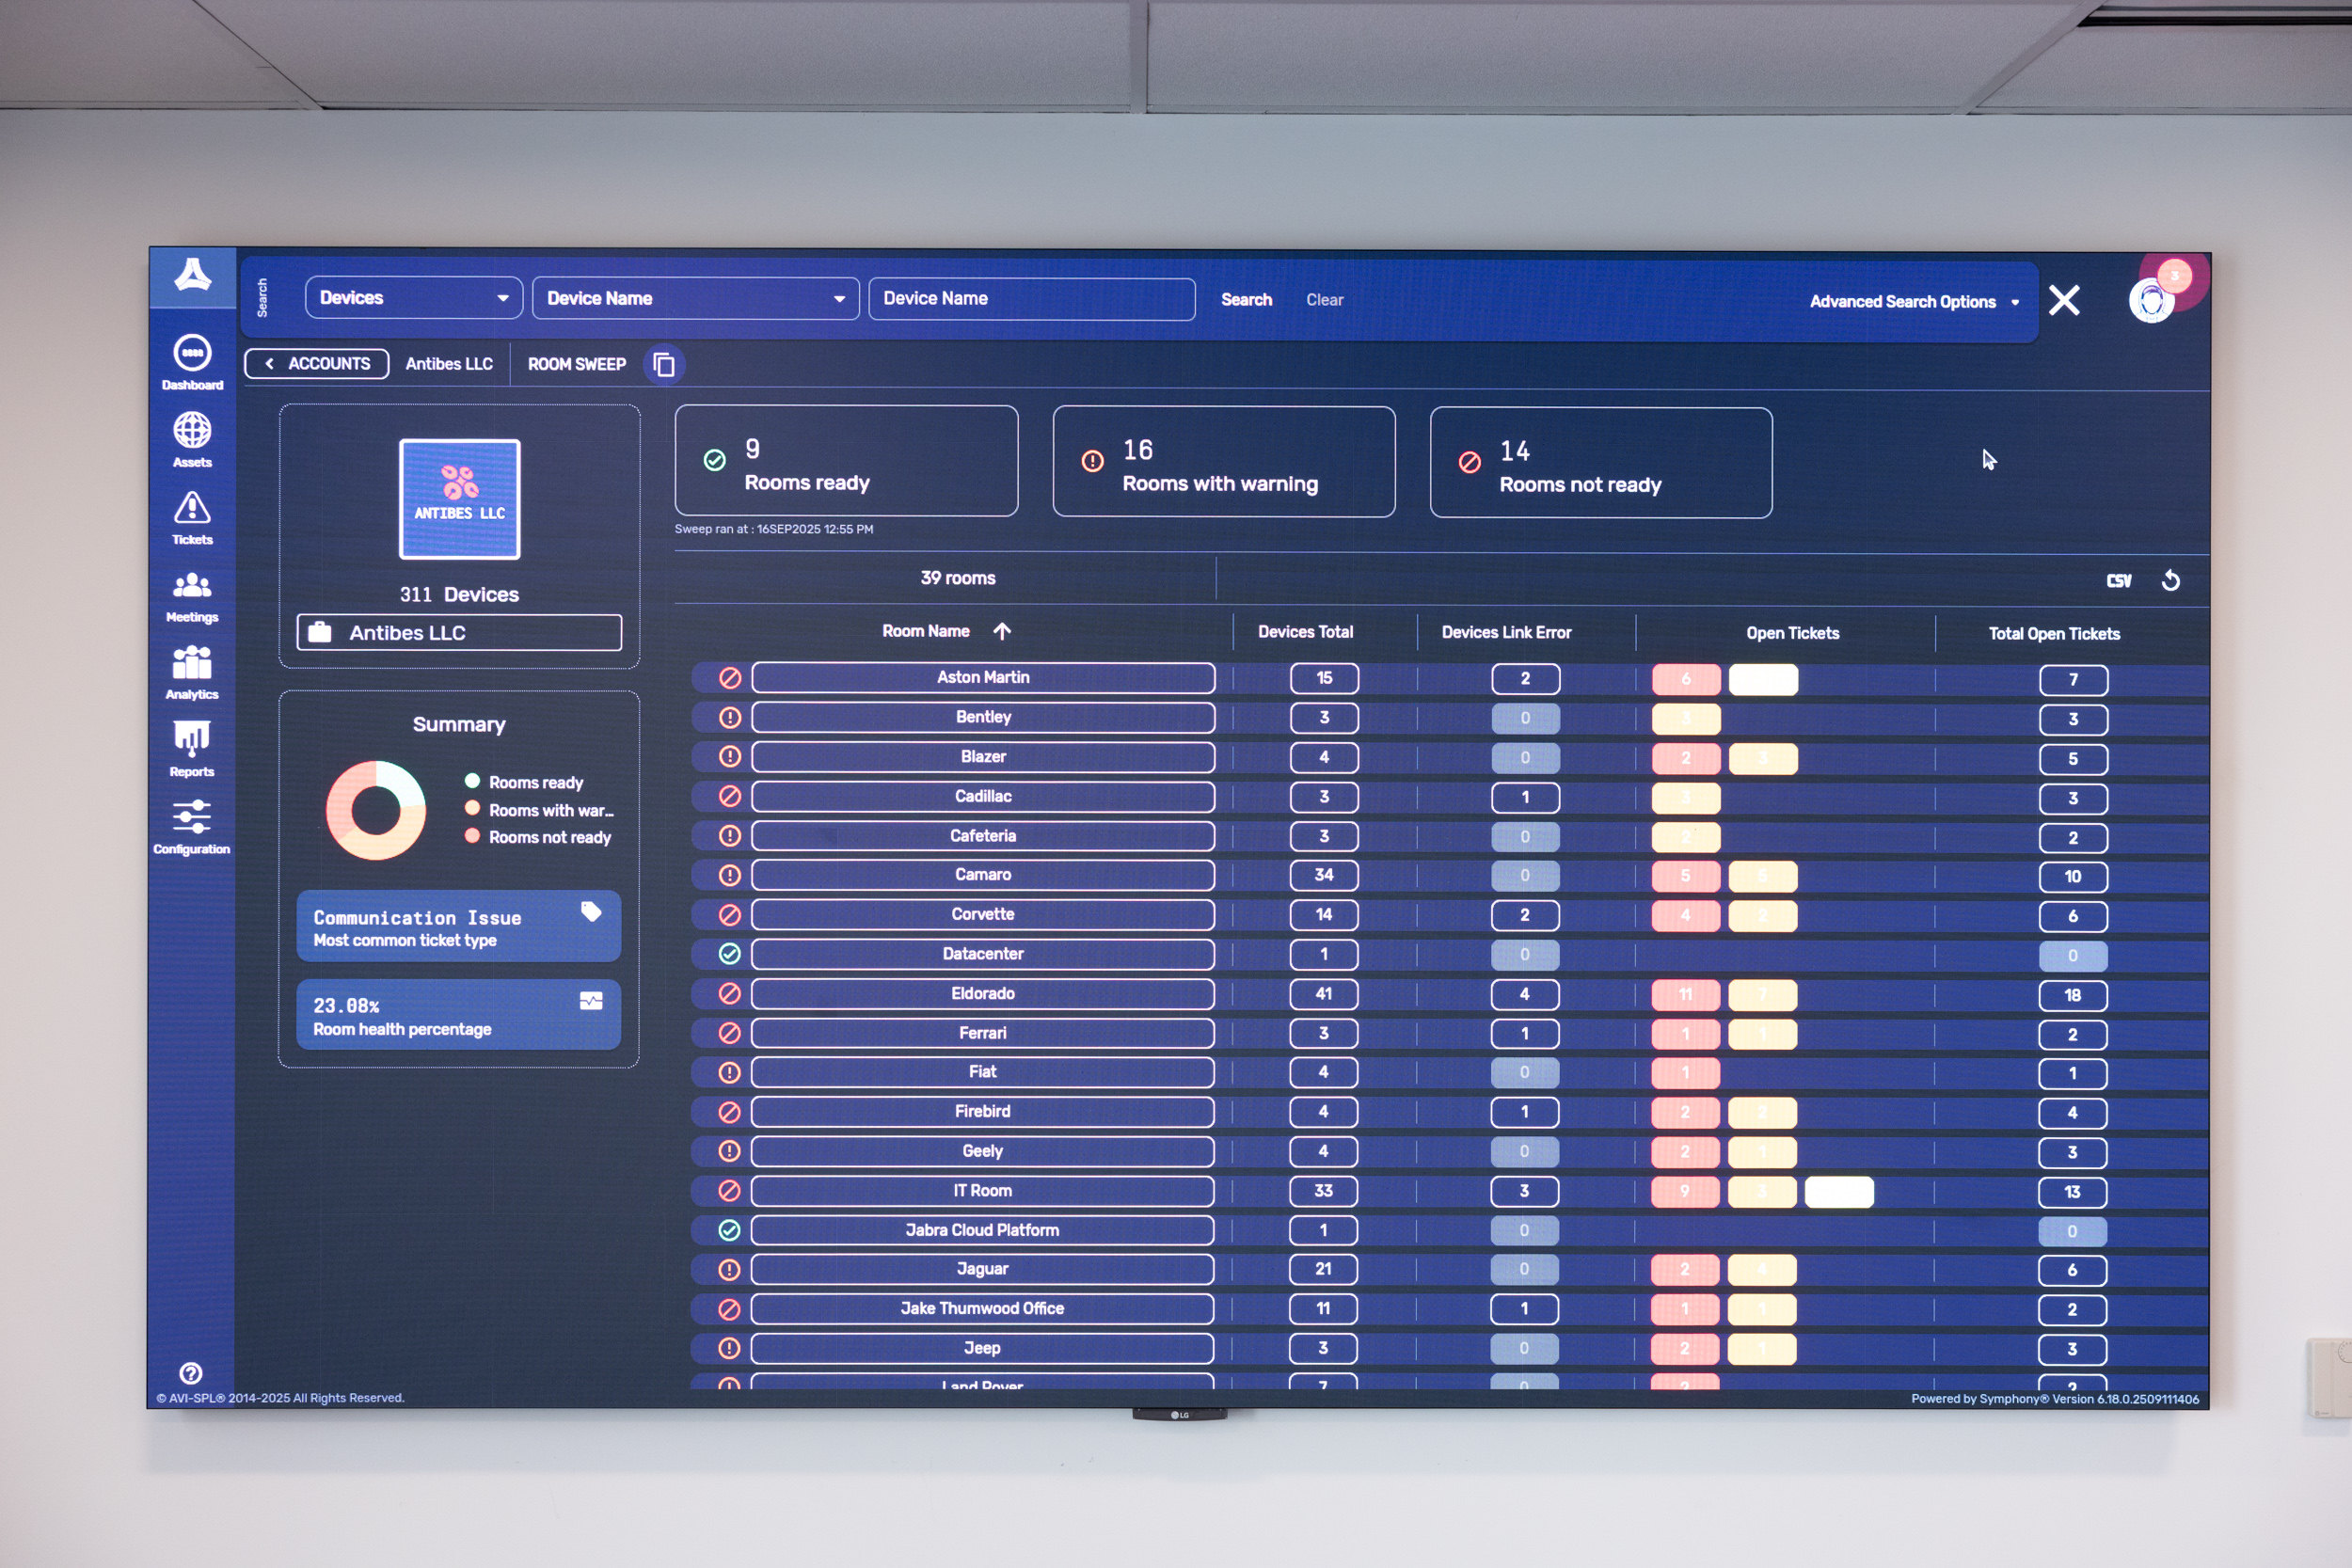
Task: Click the yellow ticket badge for Bentley
Action: click(x=1686, y=719)
